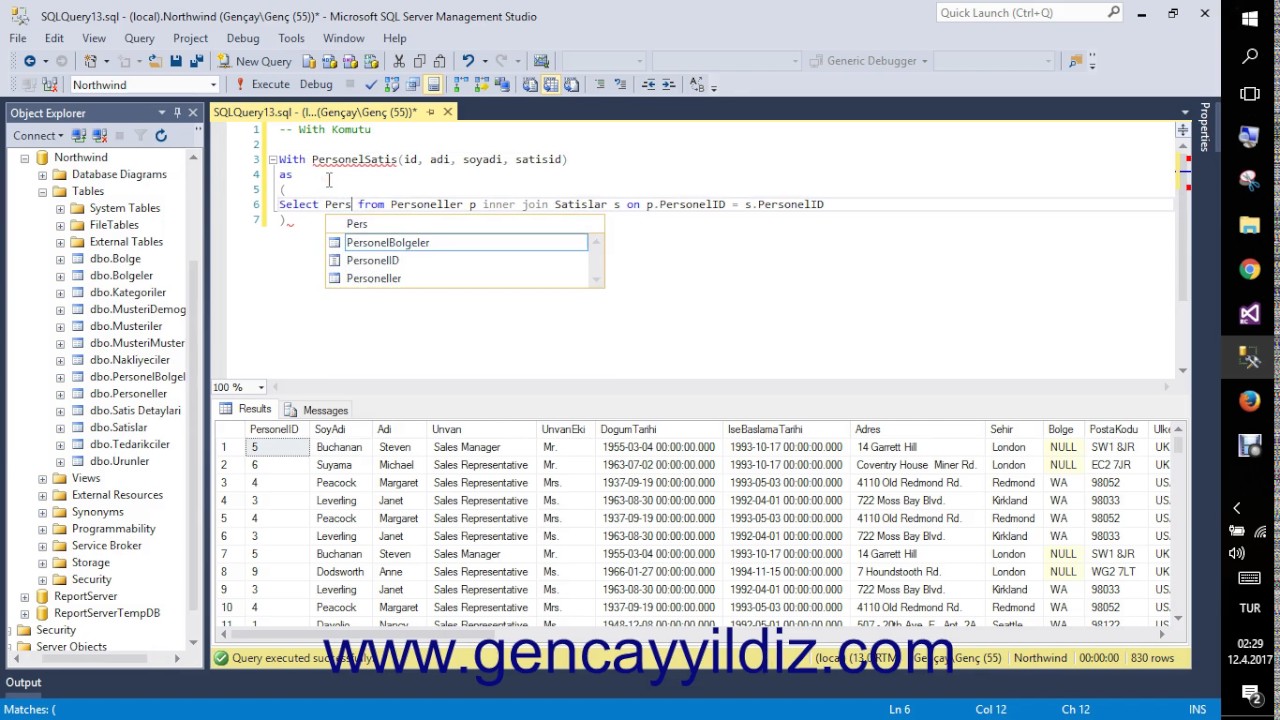Viewport: 1280px width, 720px height.
Task: Click the Save All icon
Action: (197, 61)
